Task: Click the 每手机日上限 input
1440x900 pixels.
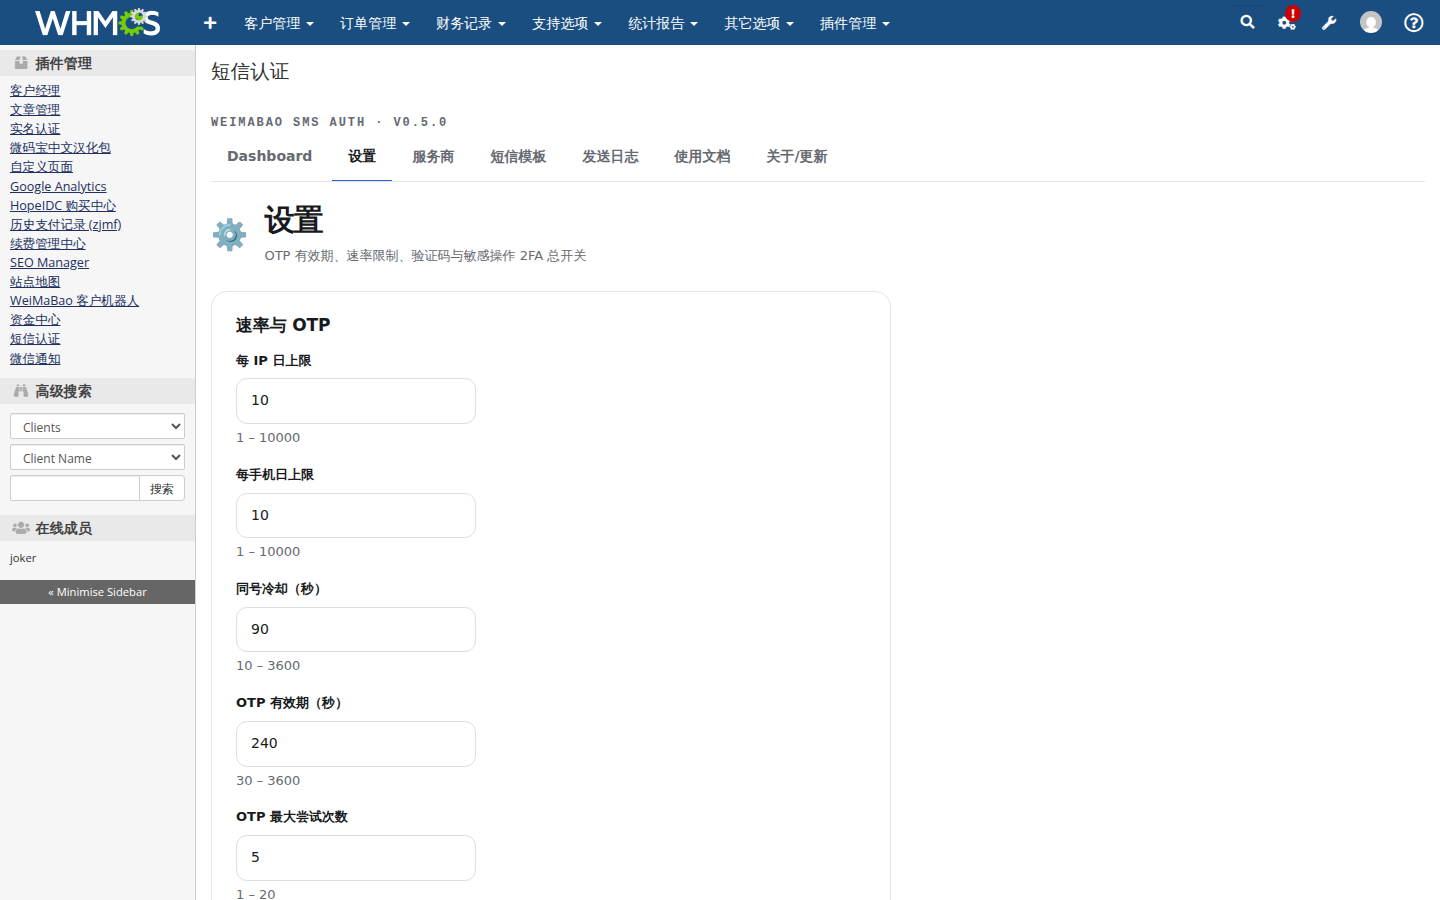Action: tap(356, 515)
